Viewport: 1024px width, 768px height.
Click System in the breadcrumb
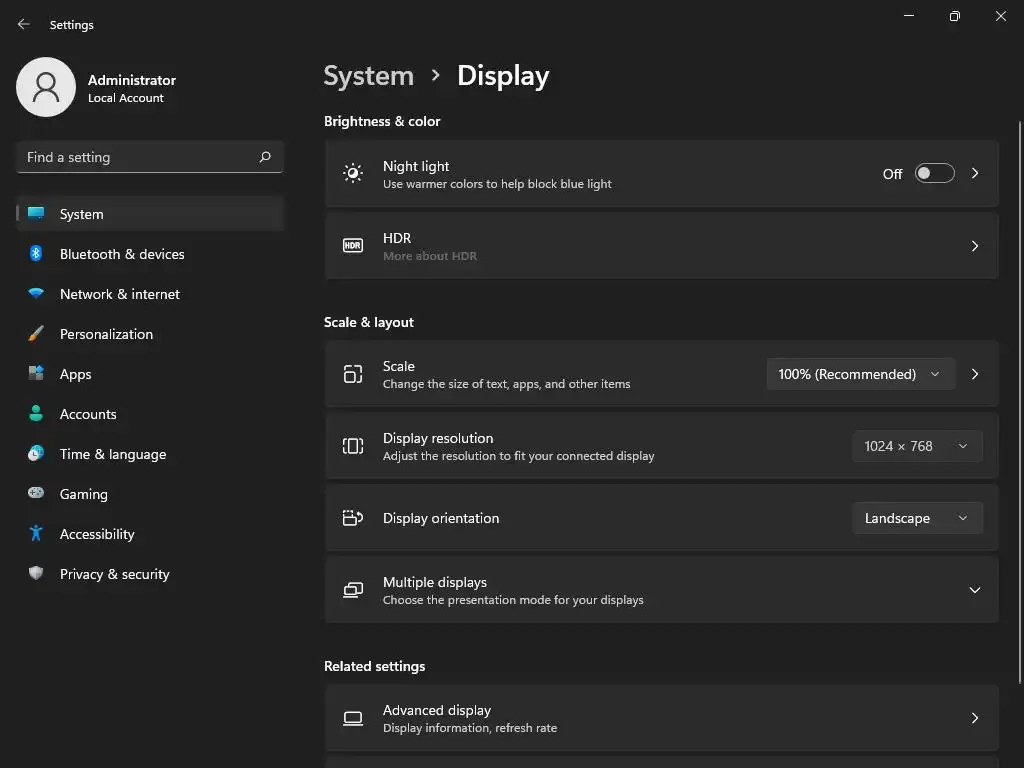point(369,76)
